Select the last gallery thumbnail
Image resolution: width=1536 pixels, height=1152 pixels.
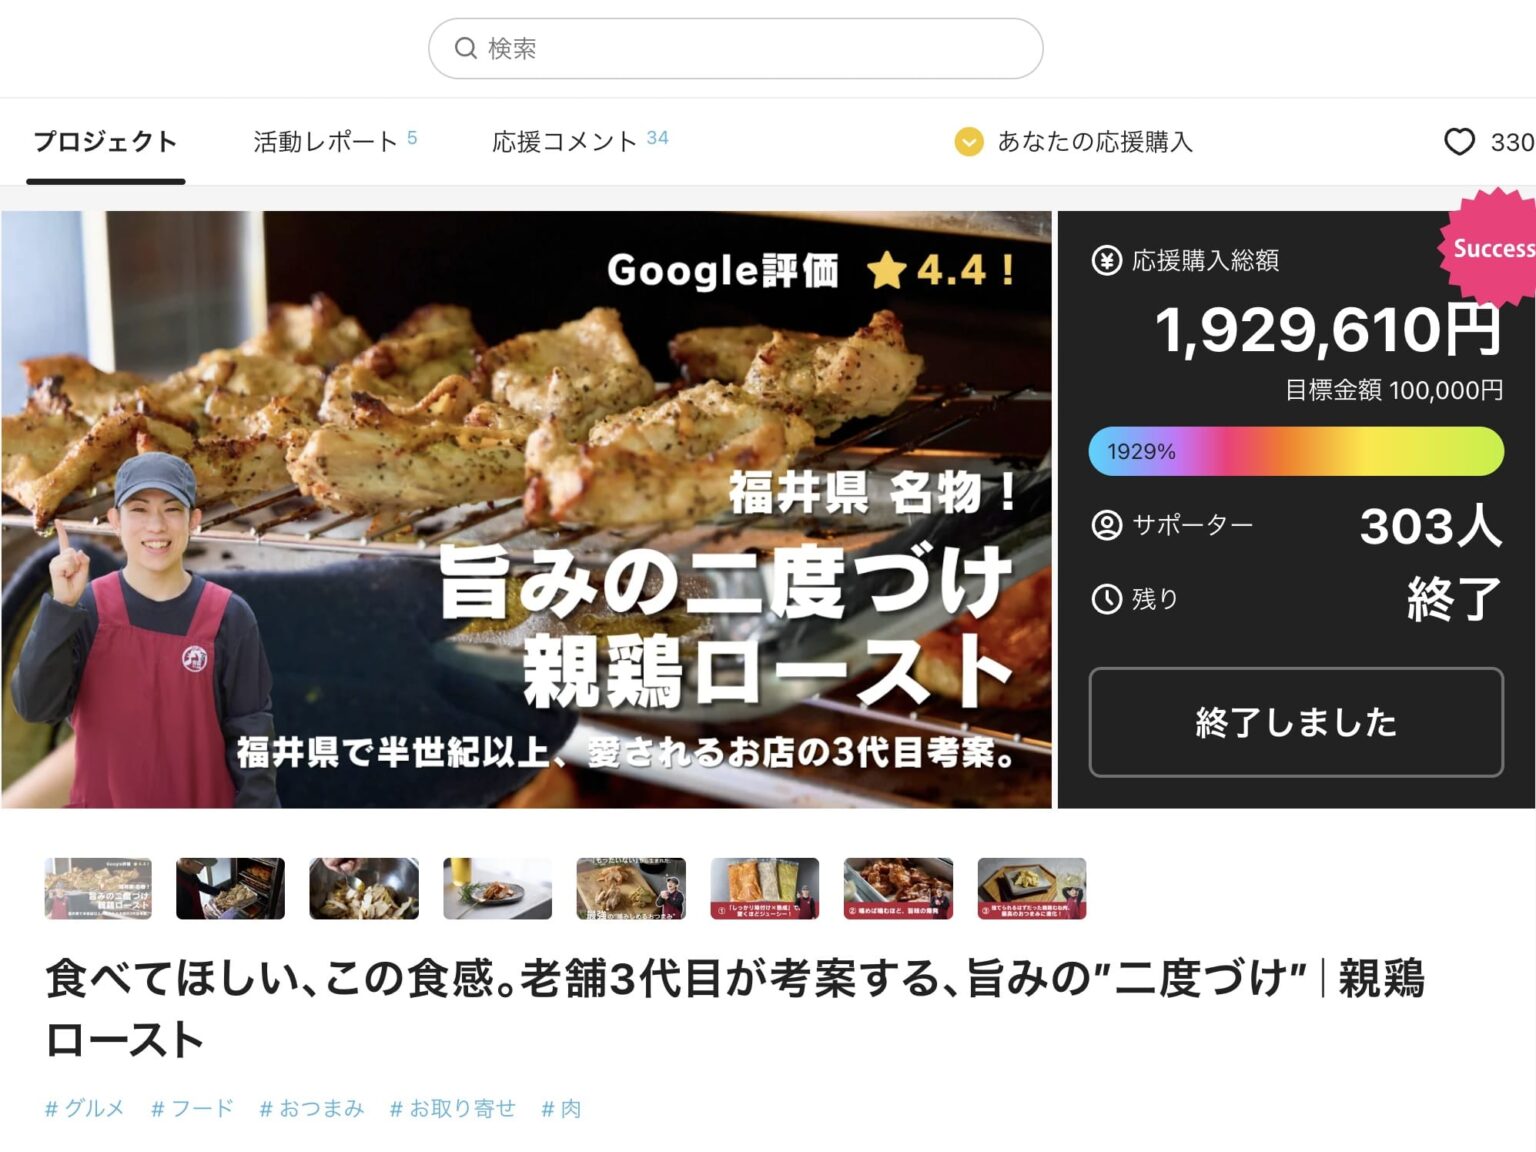pyautogui.click(x=1032, y=888)
